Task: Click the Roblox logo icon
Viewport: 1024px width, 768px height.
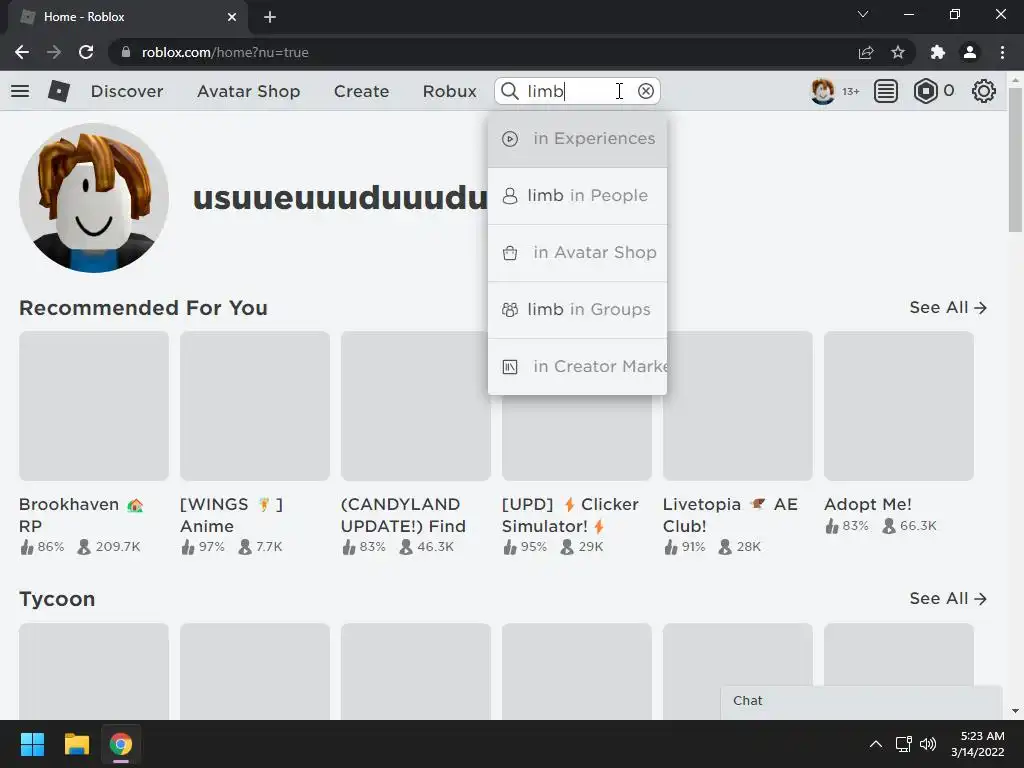Action: click(x=59, y=91)
